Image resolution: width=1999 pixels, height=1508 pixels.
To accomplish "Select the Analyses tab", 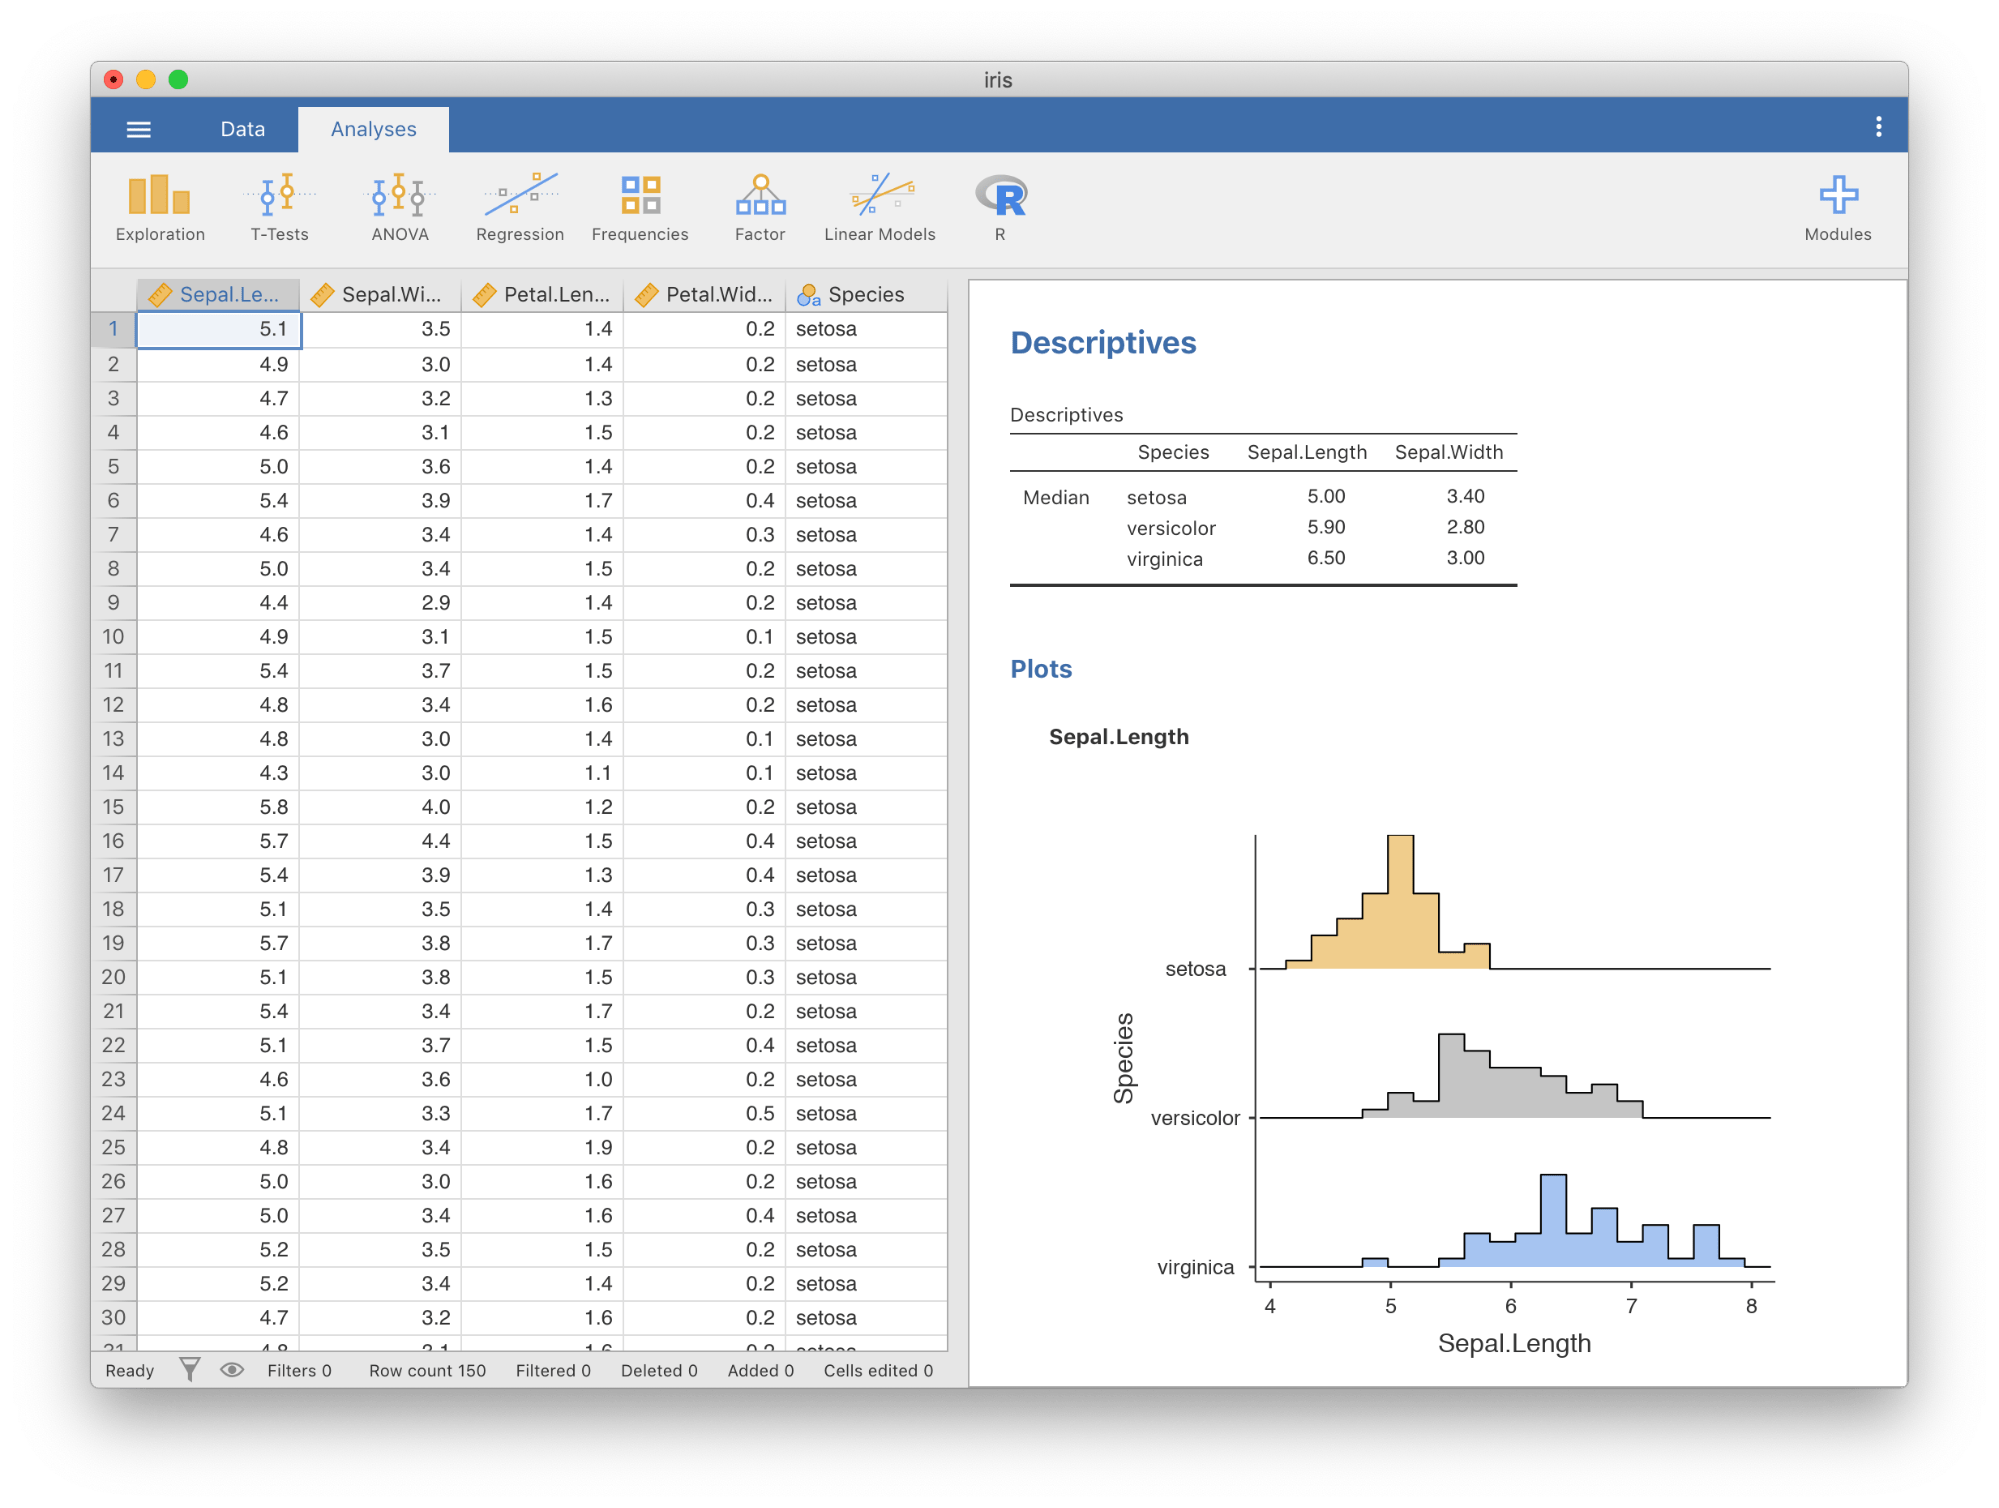I will pyautogui.click(x=373, y=129).
